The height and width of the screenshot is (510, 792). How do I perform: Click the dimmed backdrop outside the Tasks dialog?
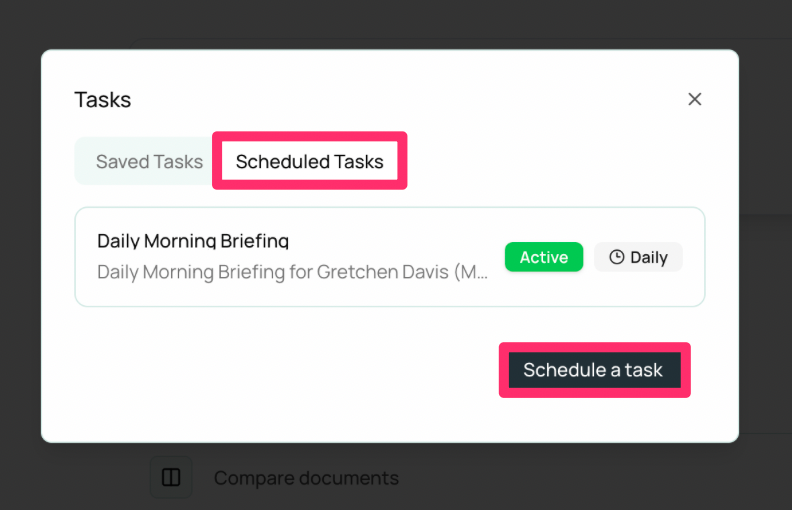point(20,252)
